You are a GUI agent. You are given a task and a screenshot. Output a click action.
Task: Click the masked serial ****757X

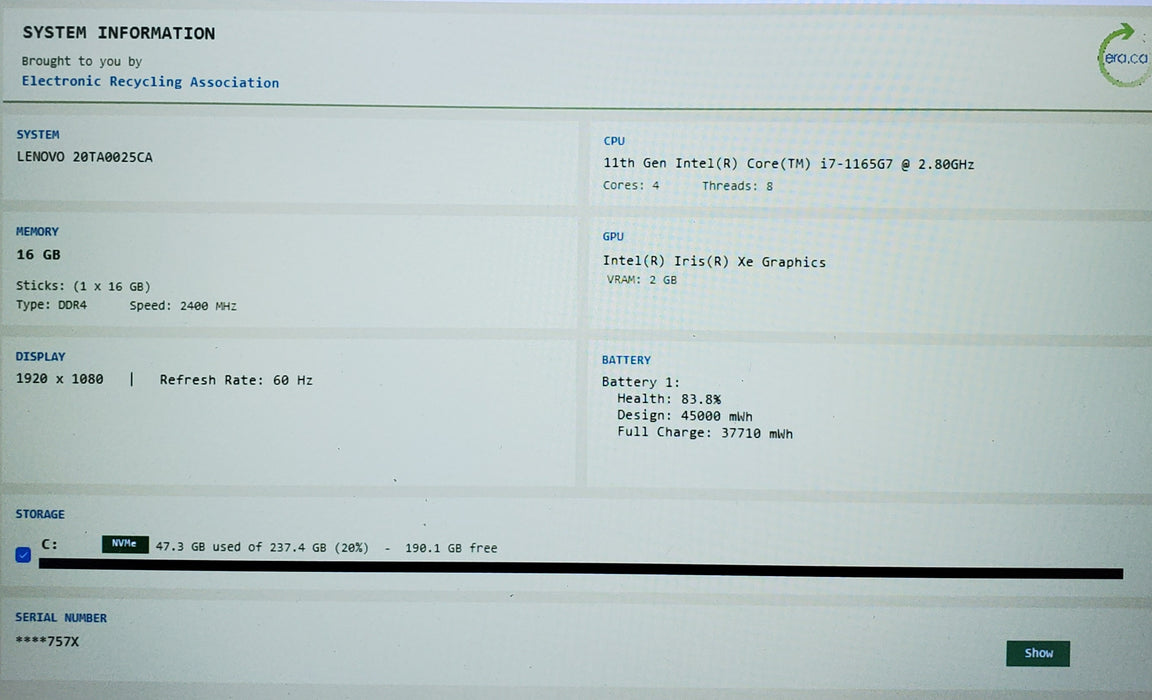click(47, 641)
